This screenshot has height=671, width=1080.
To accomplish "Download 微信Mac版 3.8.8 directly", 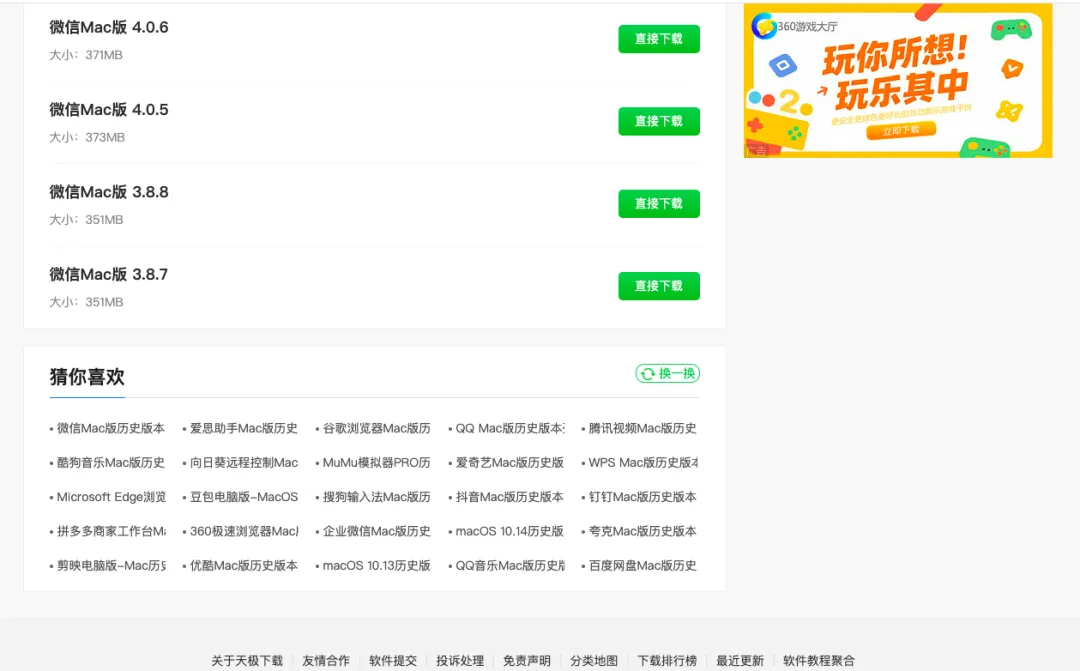I will 658,203.
